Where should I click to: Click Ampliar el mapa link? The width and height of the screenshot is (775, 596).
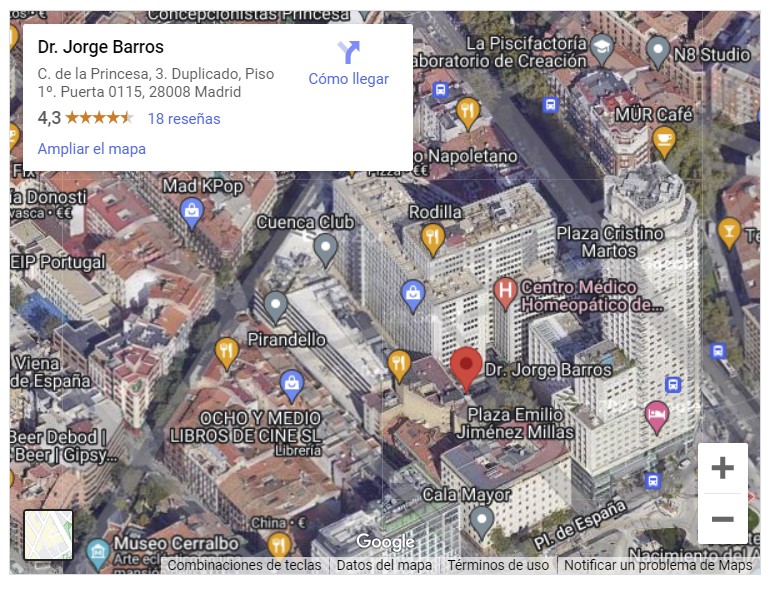pos(91,149)
